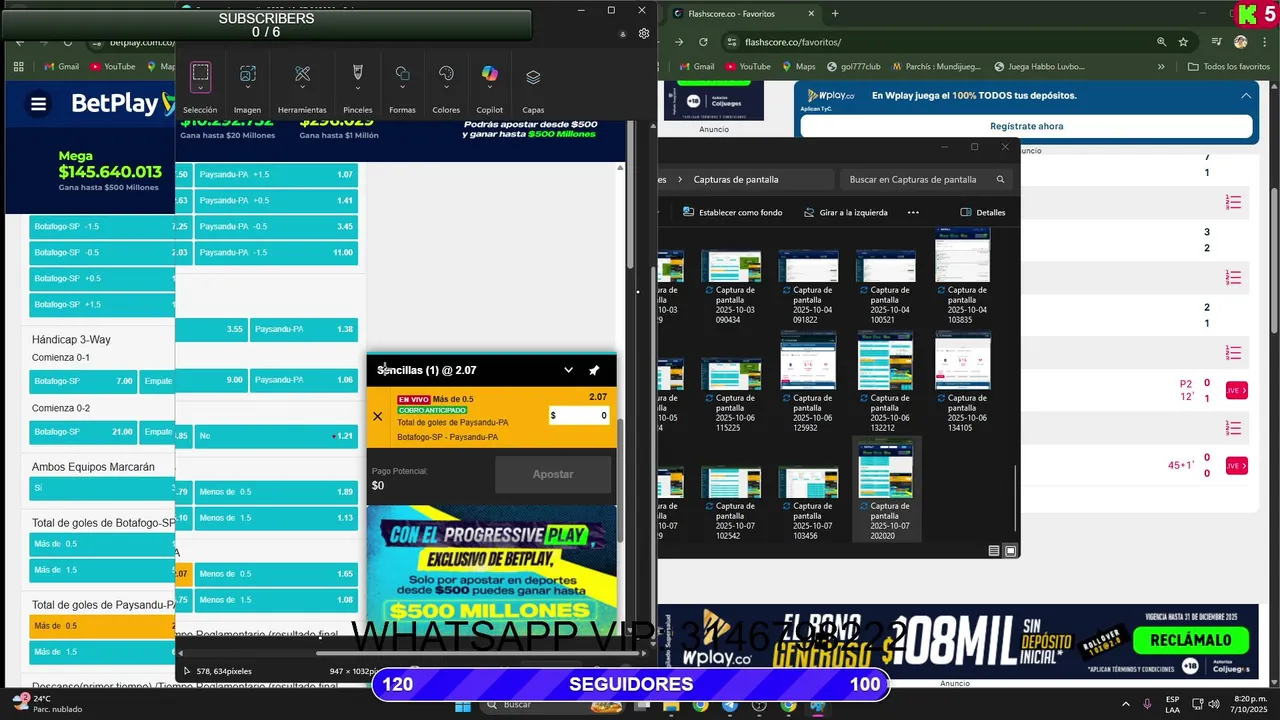The width and height of the screenshot is (1280, 720).
Task: Open standings icon on flashscore first match row
Action: click(x=1234, y=202)
